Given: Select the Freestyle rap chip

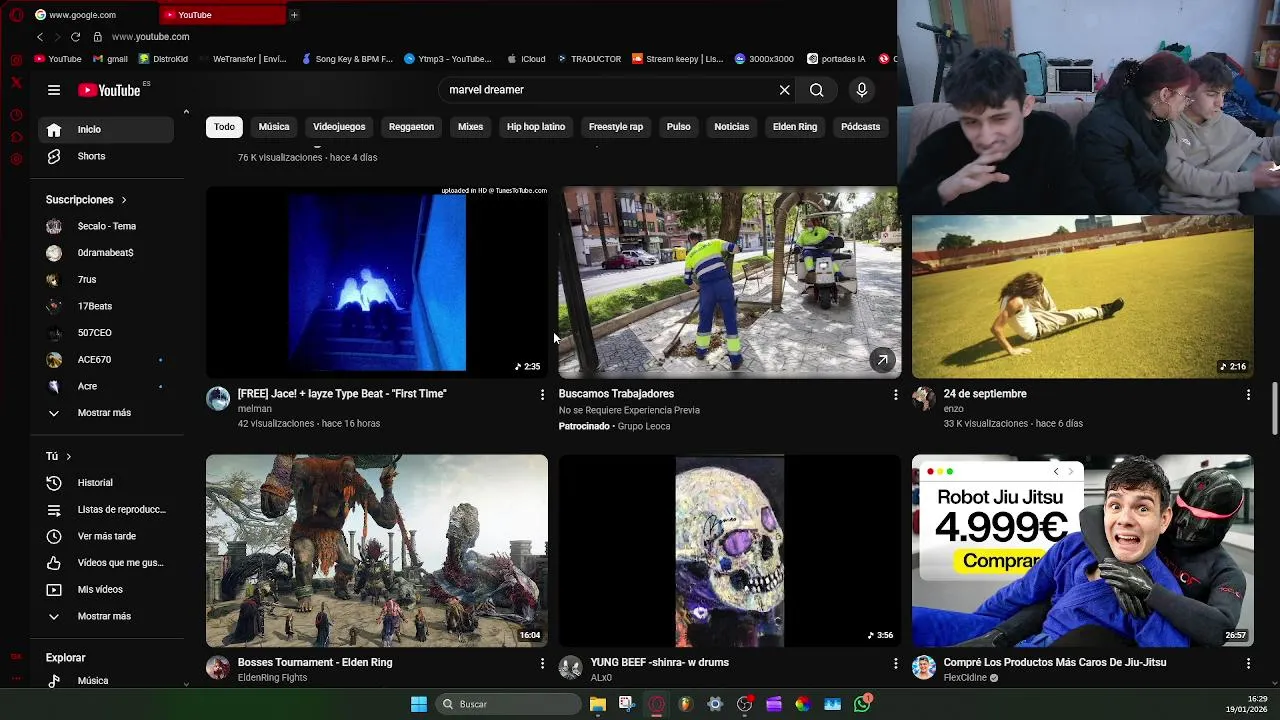Looking at the screenshot, I should (x=616, y=127).
